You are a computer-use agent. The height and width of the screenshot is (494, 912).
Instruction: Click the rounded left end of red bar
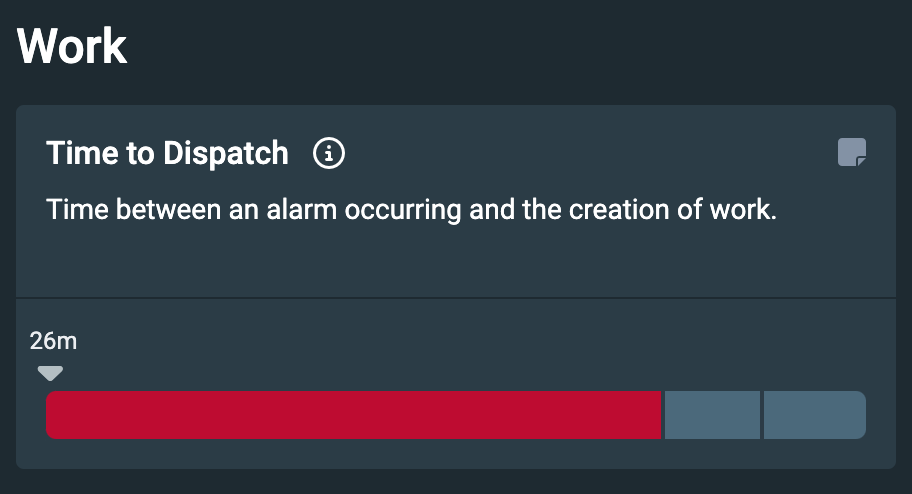(x=52, y=415)
